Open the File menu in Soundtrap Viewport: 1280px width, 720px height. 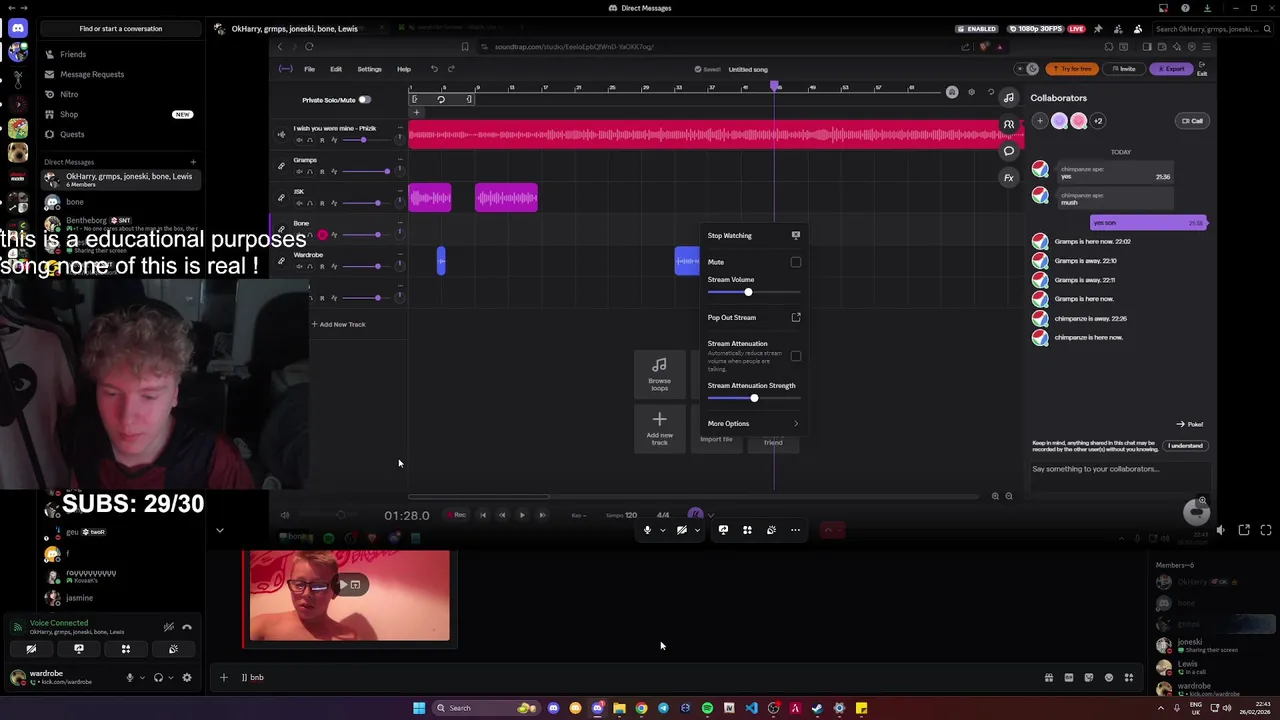310,69
